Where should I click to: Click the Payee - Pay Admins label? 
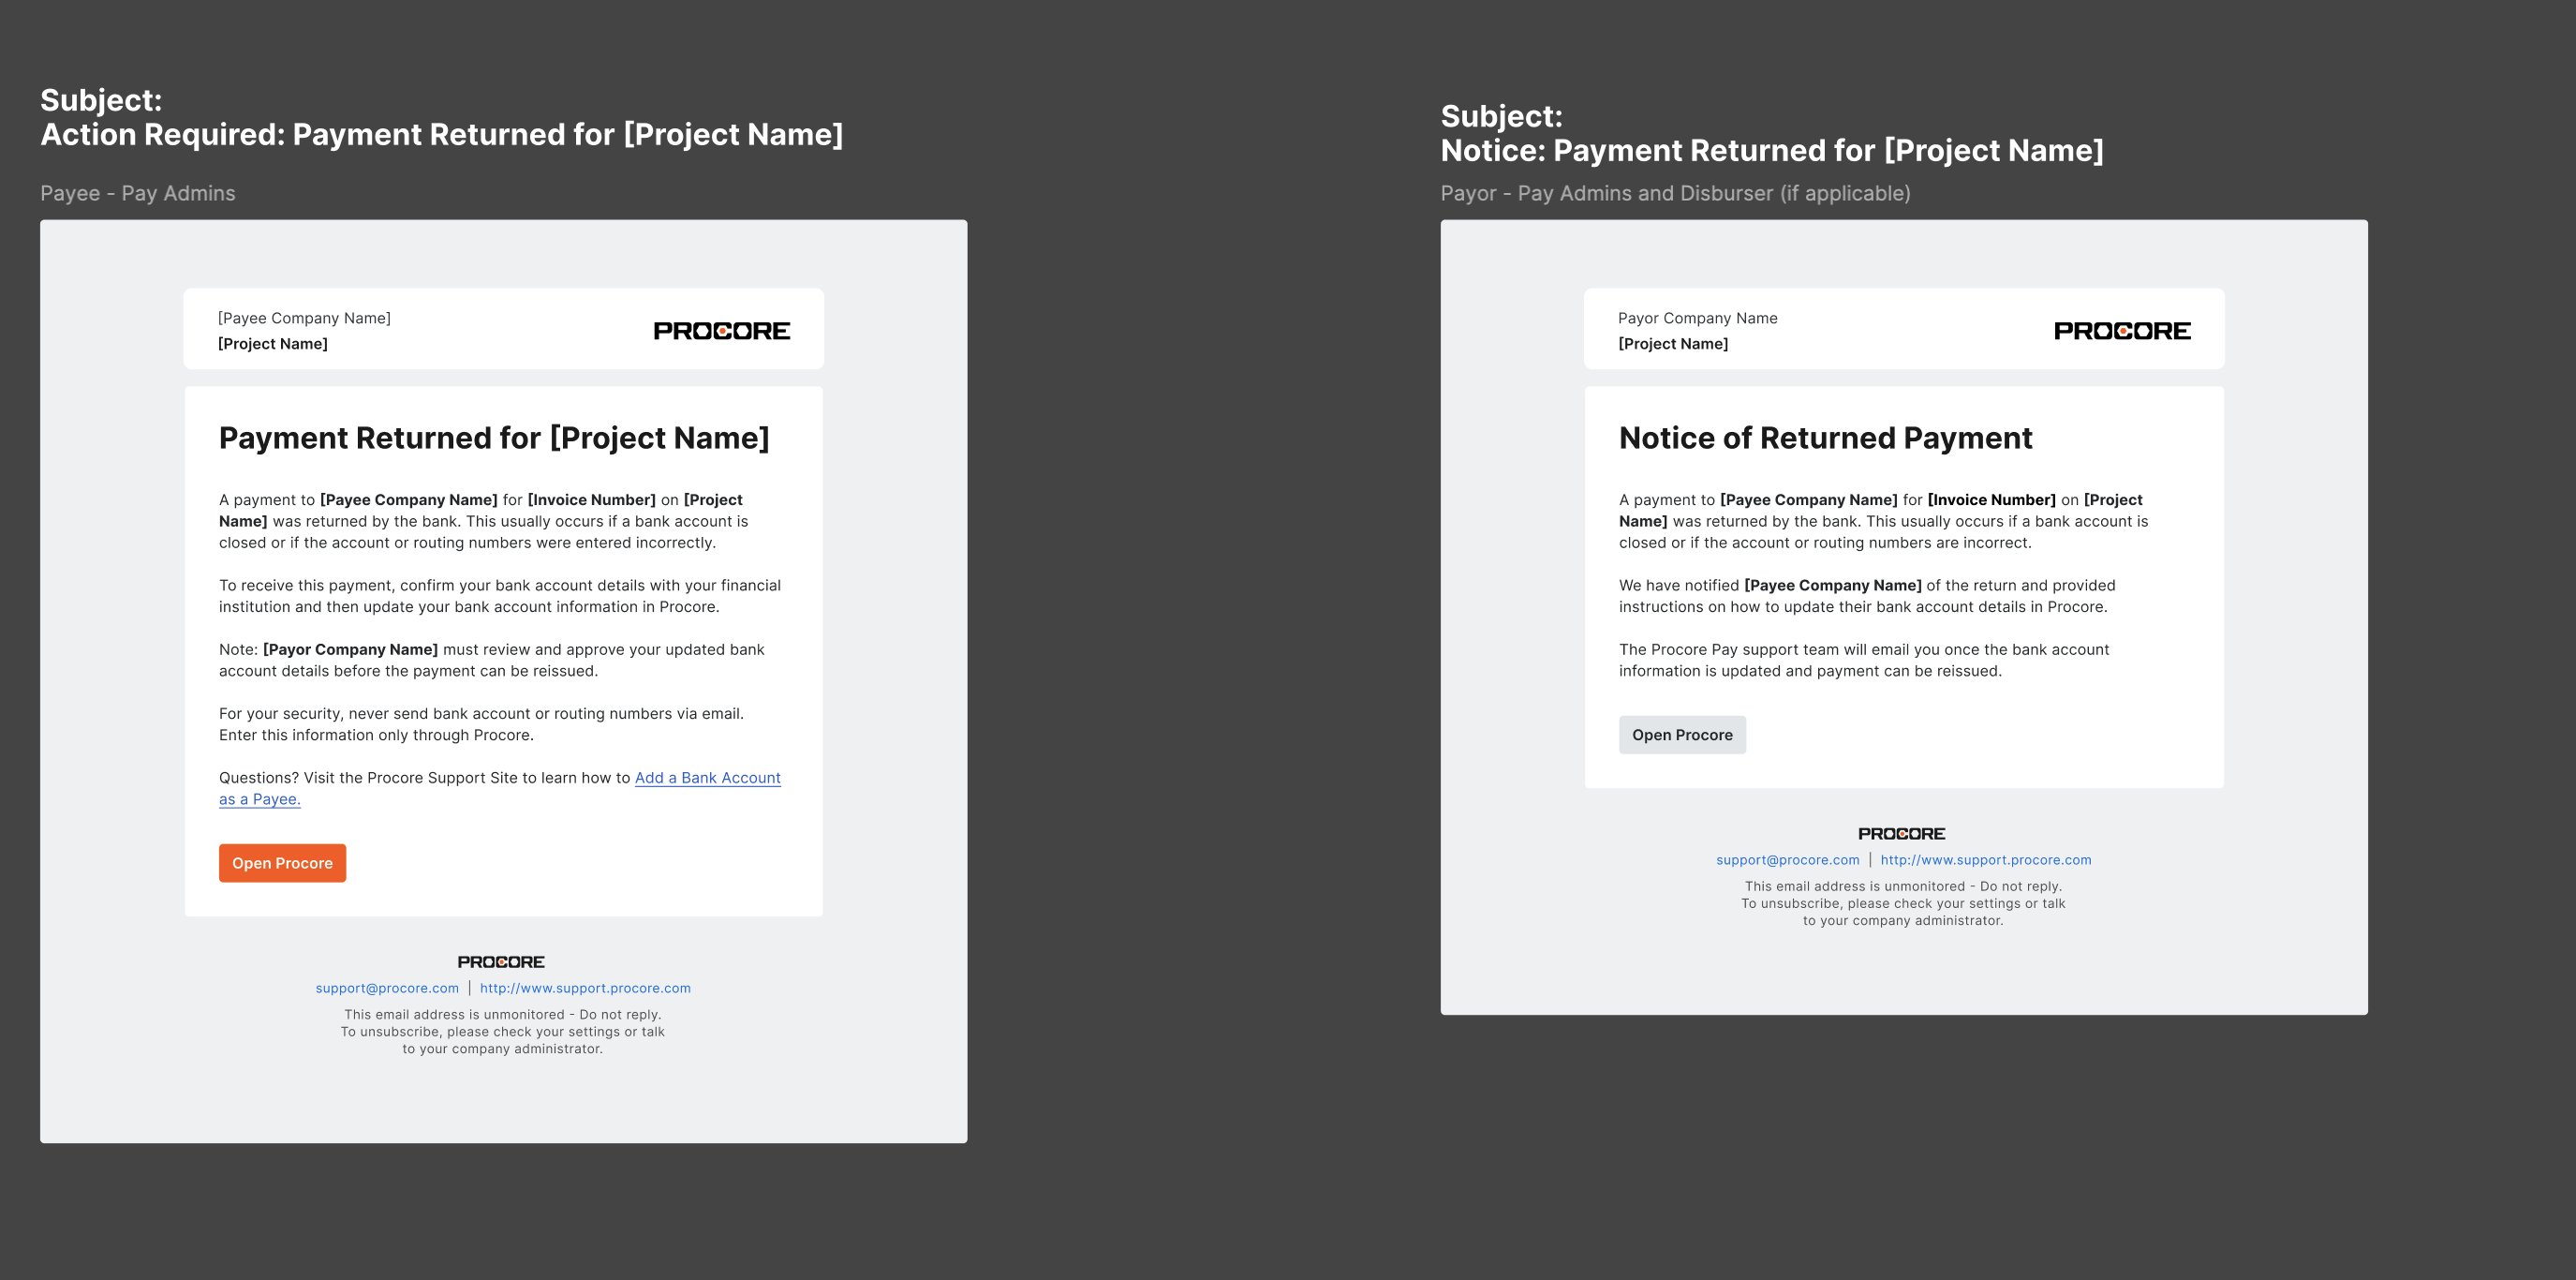click(x=138, y=193)
